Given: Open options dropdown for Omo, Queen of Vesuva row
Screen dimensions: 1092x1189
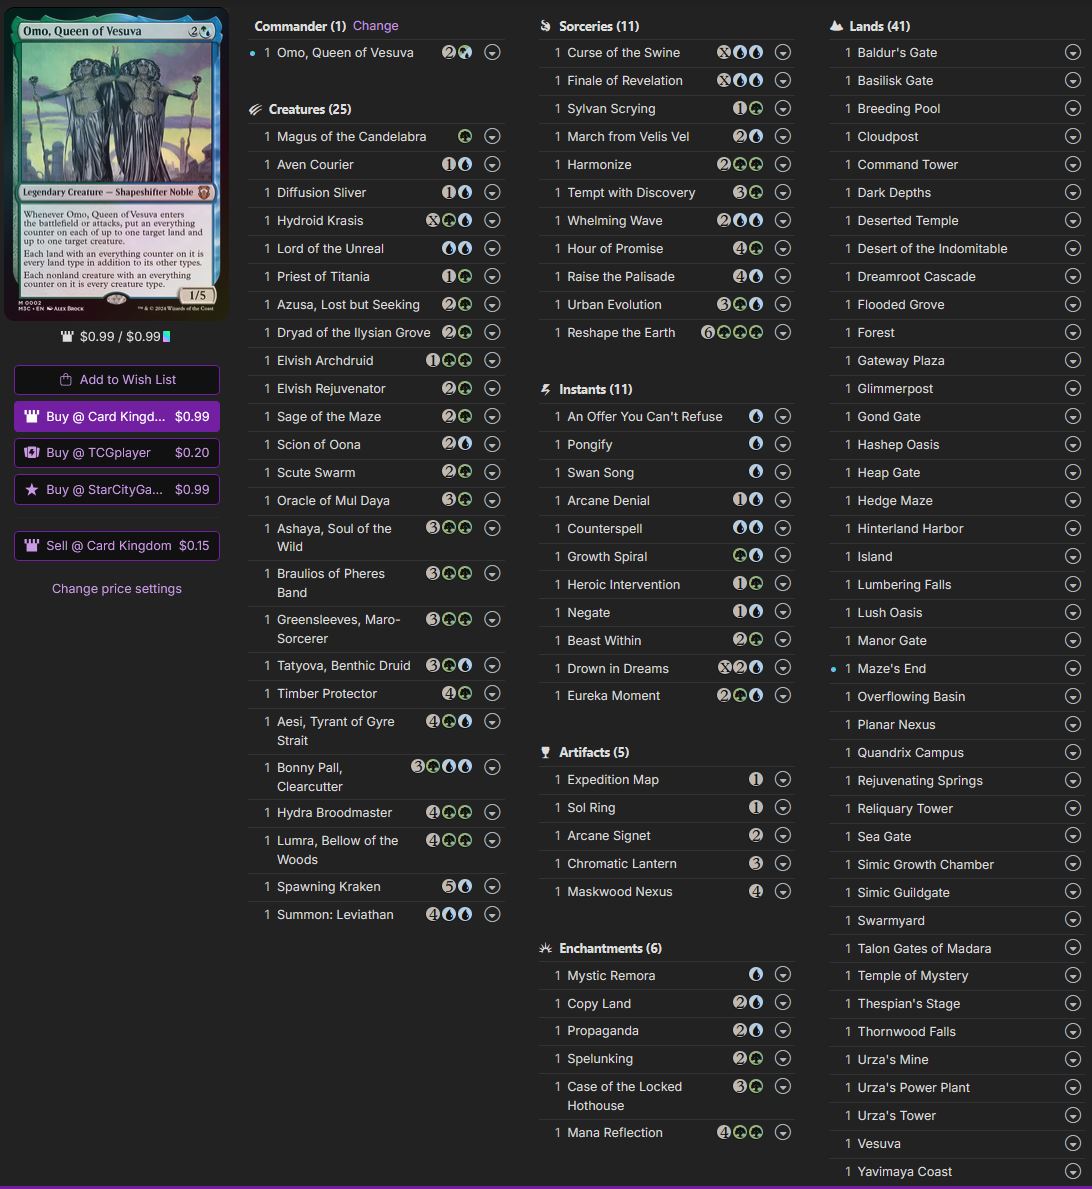Looking at the screenshot, I should pos(492,52).
